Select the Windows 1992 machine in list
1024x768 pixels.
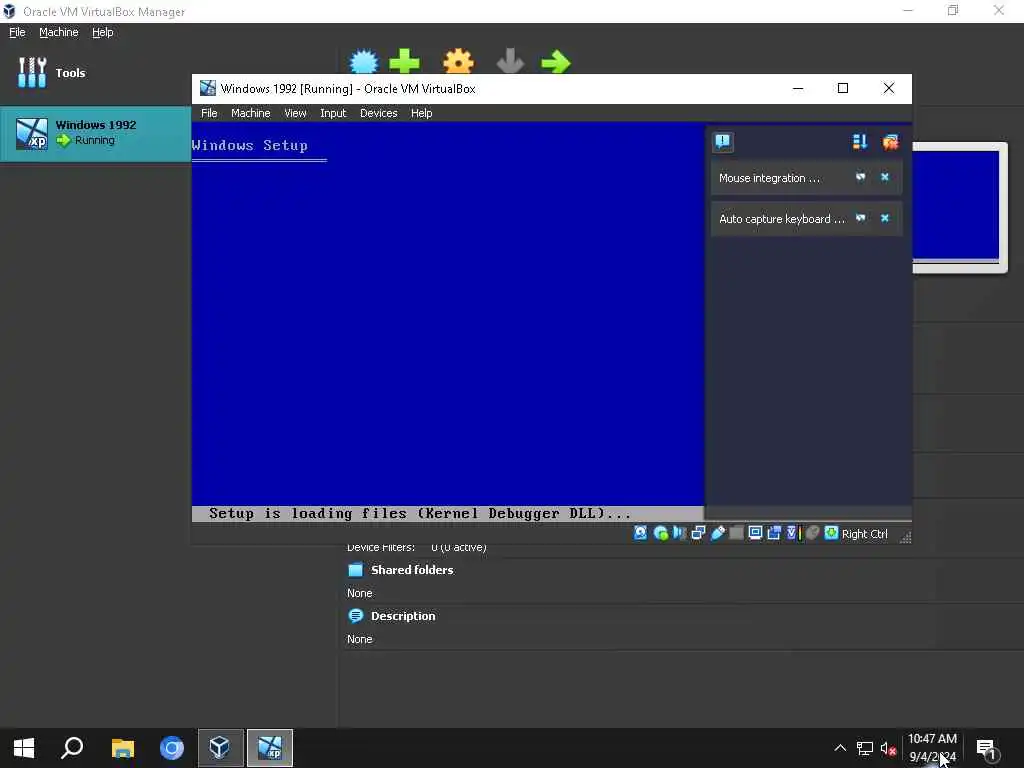click(x=95, y=133)
